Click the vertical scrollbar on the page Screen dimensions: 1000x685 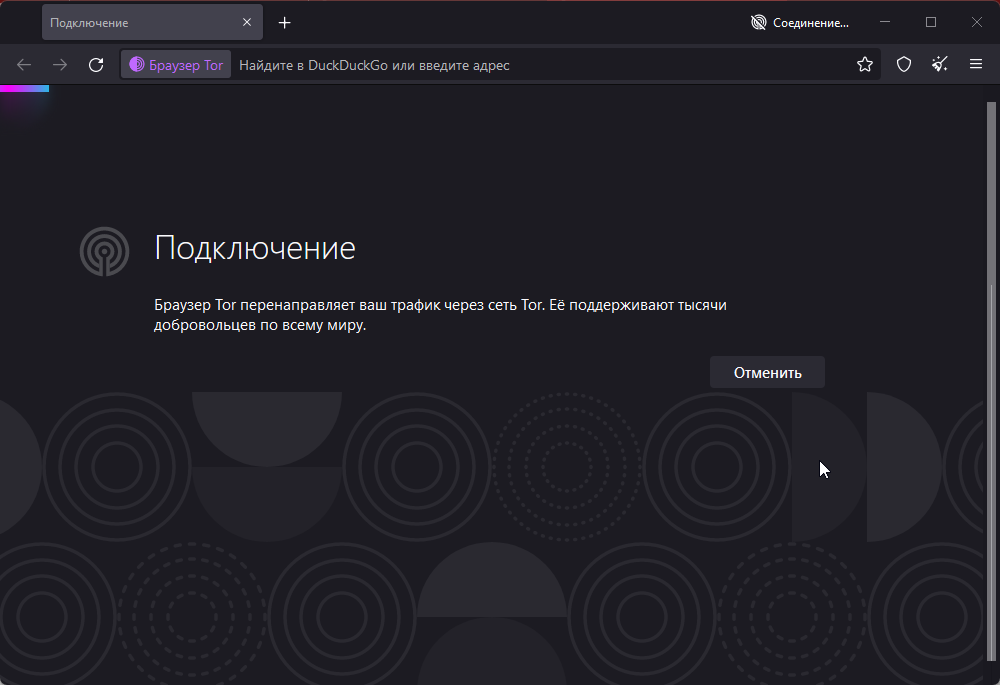point(991,381)
